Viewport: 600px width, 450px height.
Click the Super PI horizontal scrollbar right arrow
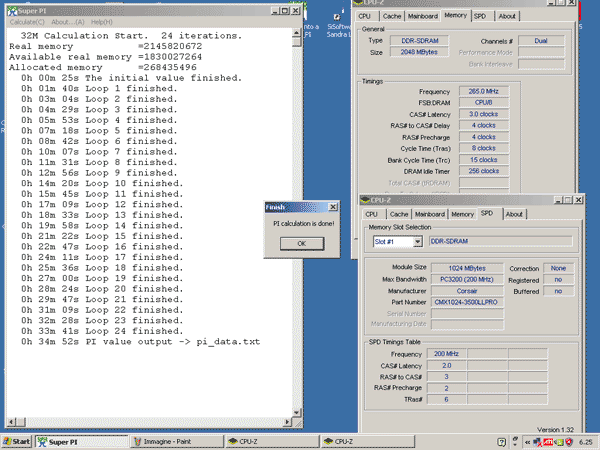(287, 422)
